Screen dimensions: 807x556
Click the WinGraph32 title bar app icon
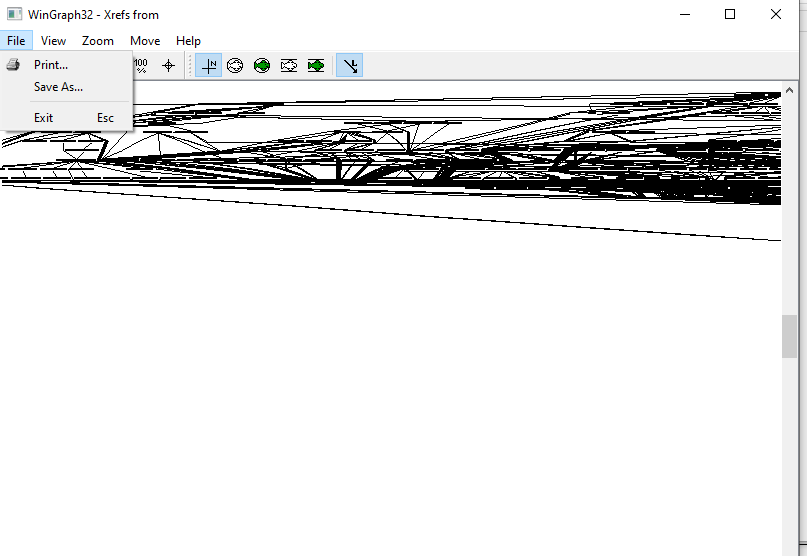pyautogui.click(x=14, y=14)
